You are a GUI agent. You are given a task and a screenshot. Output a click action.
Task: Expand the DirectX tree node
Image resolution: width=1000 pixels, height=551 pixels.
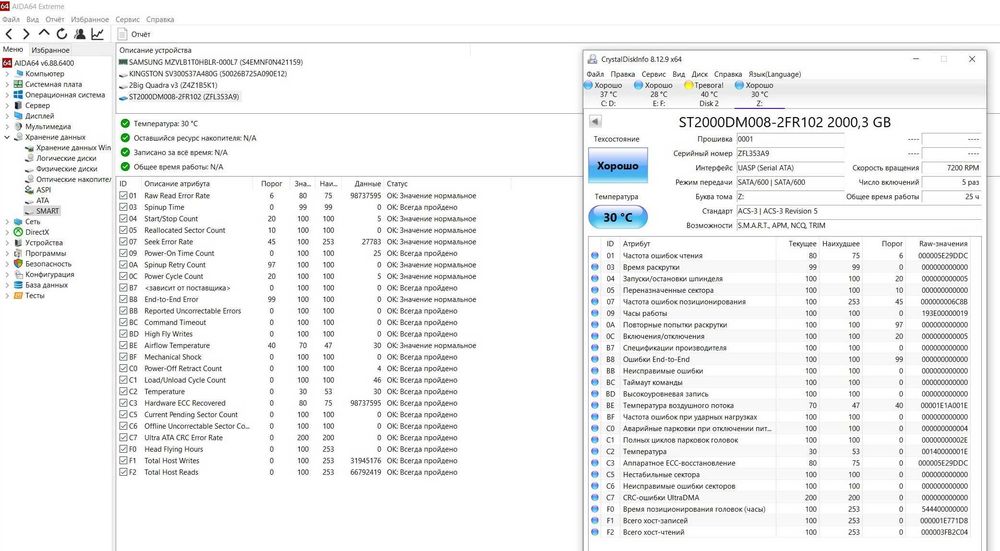[7, 232]
